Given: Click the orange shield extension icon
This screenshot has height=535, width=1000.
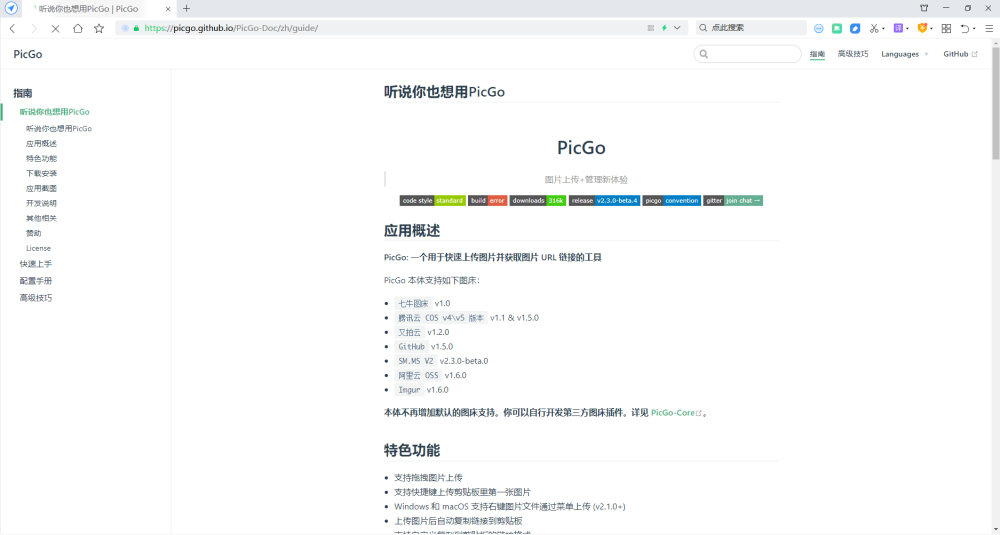Looking at the screenshot, I should [x=922, y=28].
